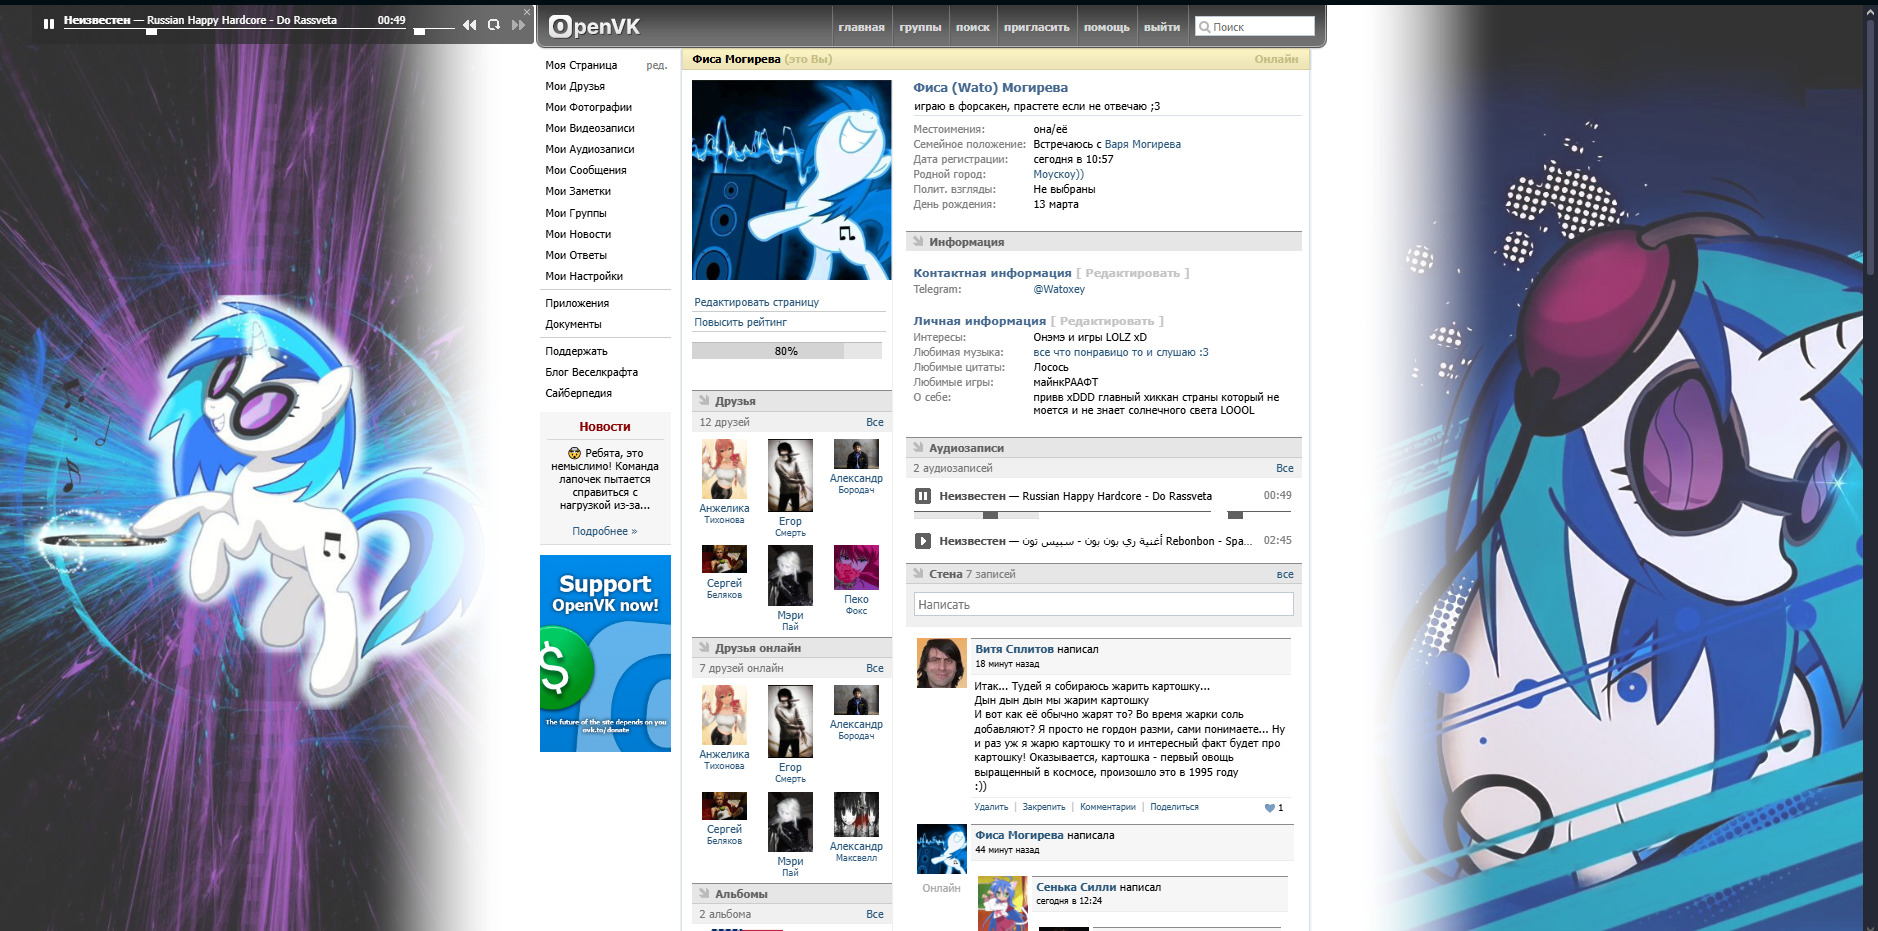This screenshot has width=1878, height=931.
Task: Open the главная menu item
Action: tap(861, 27)
